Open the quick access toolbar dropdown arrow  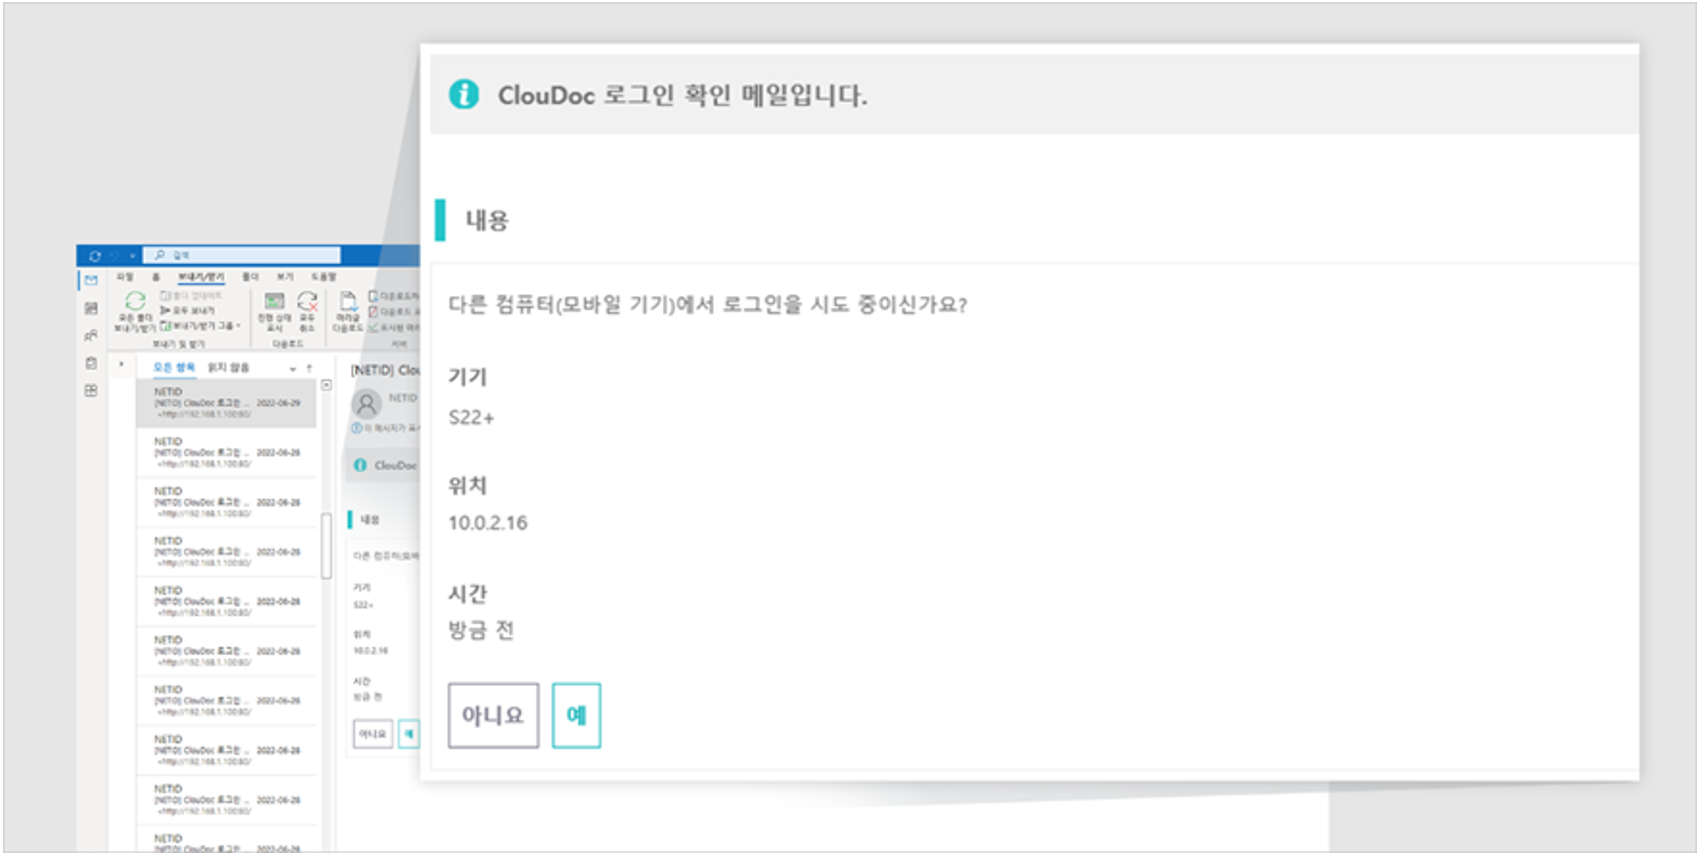pyautogui.click(x=132, y=256)
